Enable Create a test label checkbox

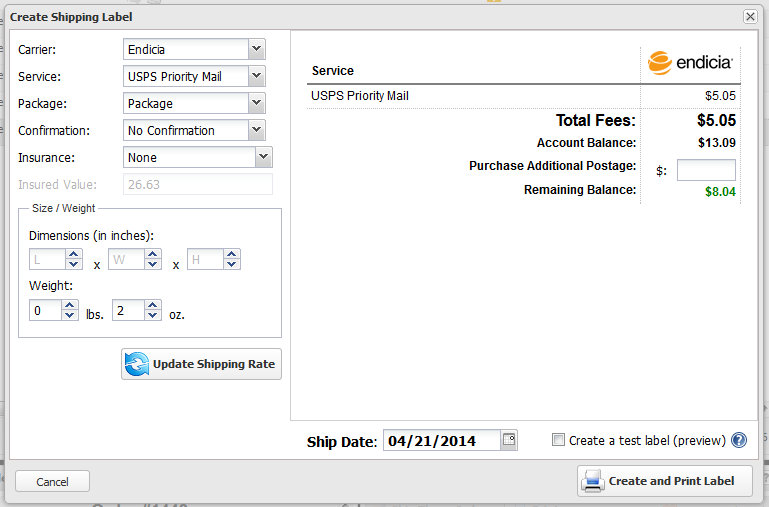pos(558,439)
